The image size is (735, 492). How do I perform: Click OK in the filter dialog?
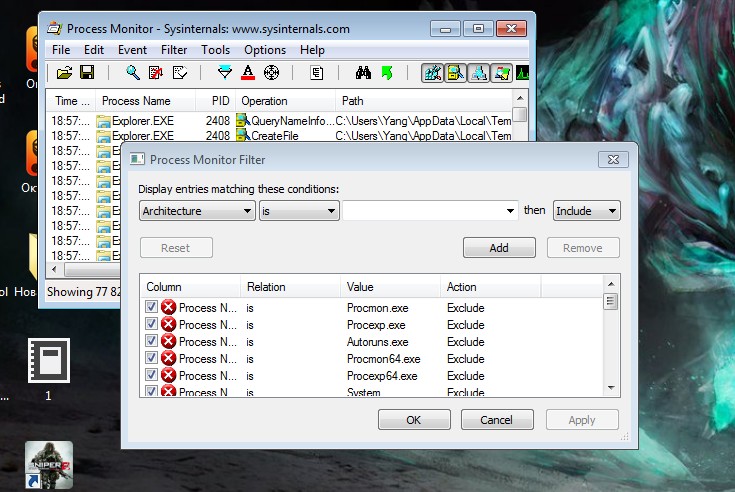(414, 419)
